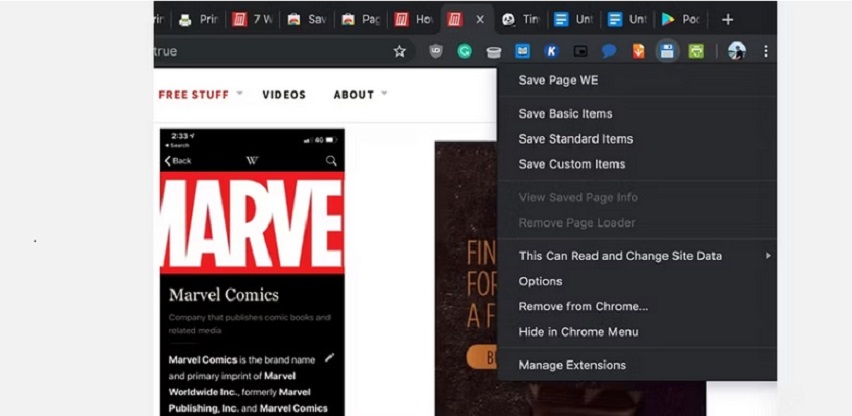This screenshot has height=416, width=852.
Task: Open the blue chat bubble extension
Action: tap(609, 52)
